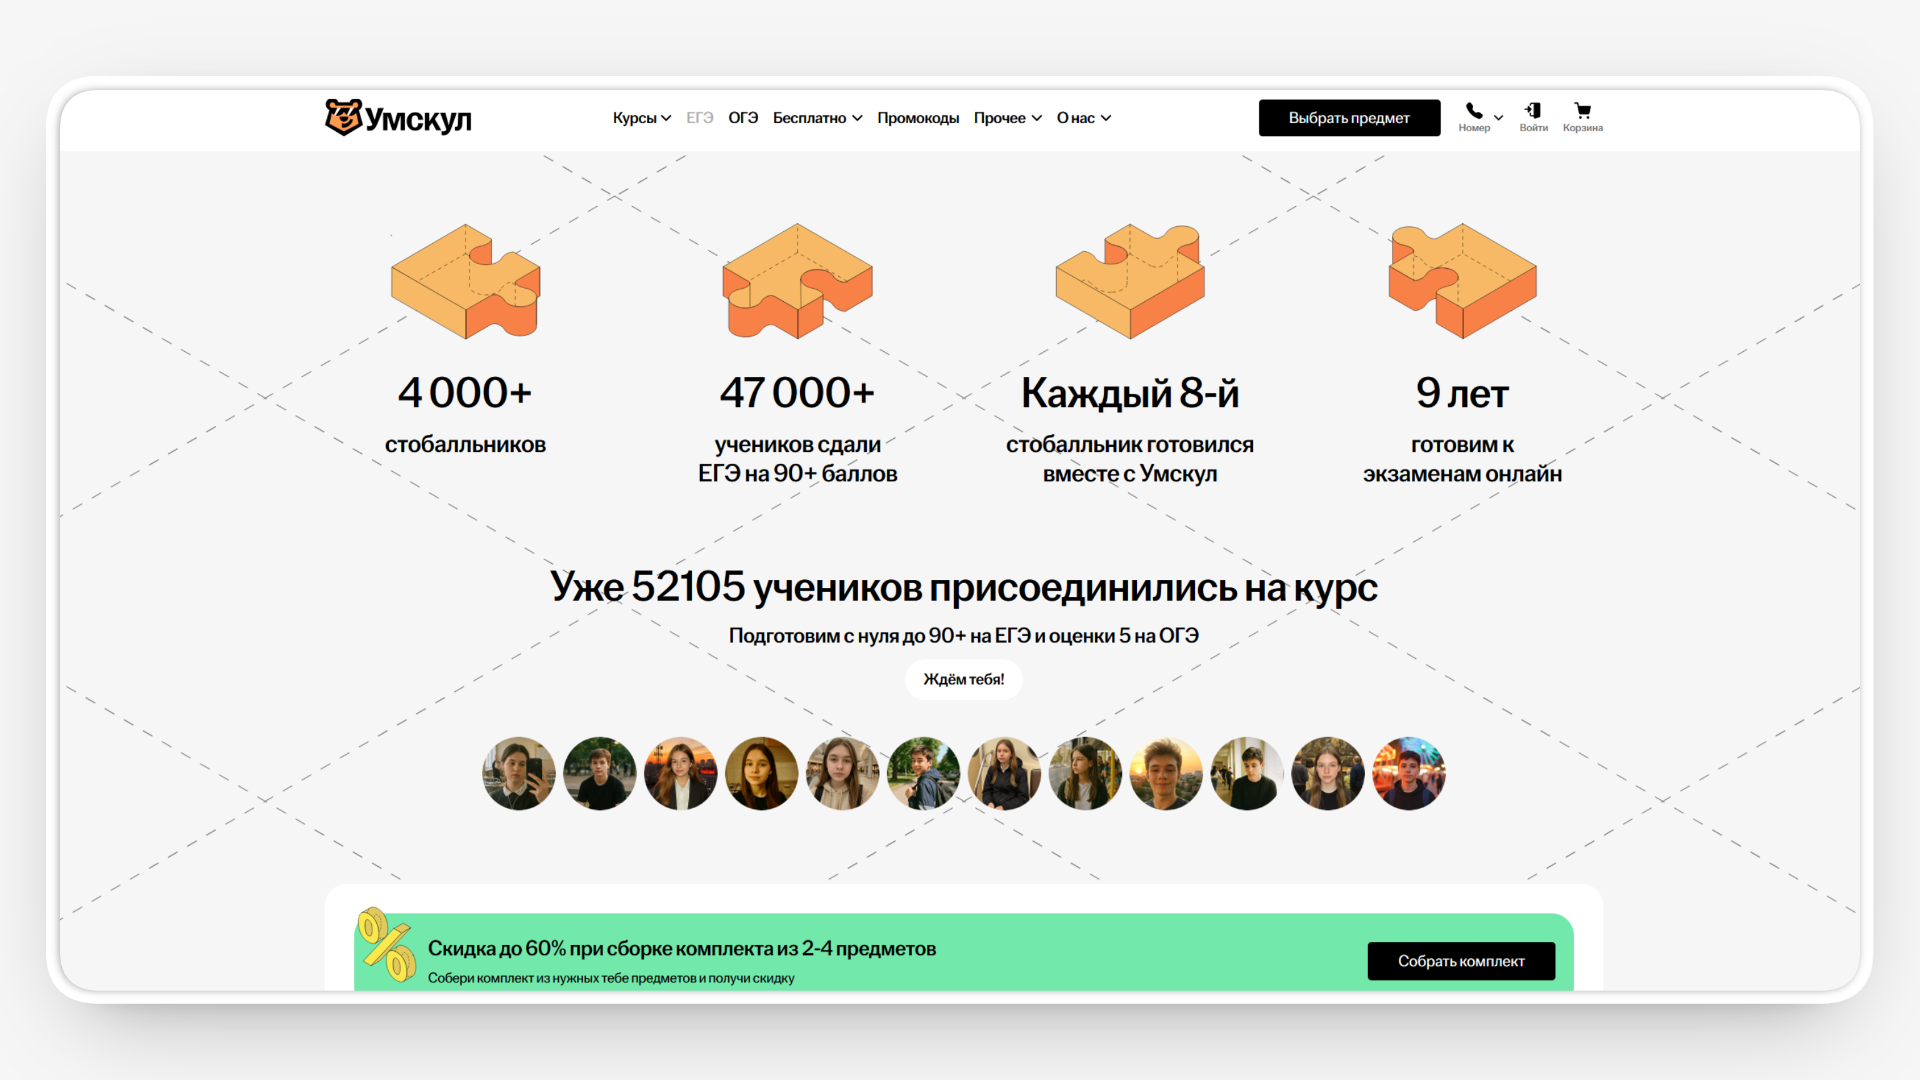Expand the Бесплатно dropdown menu
Screen dimensions: 1920x1080
817,118
